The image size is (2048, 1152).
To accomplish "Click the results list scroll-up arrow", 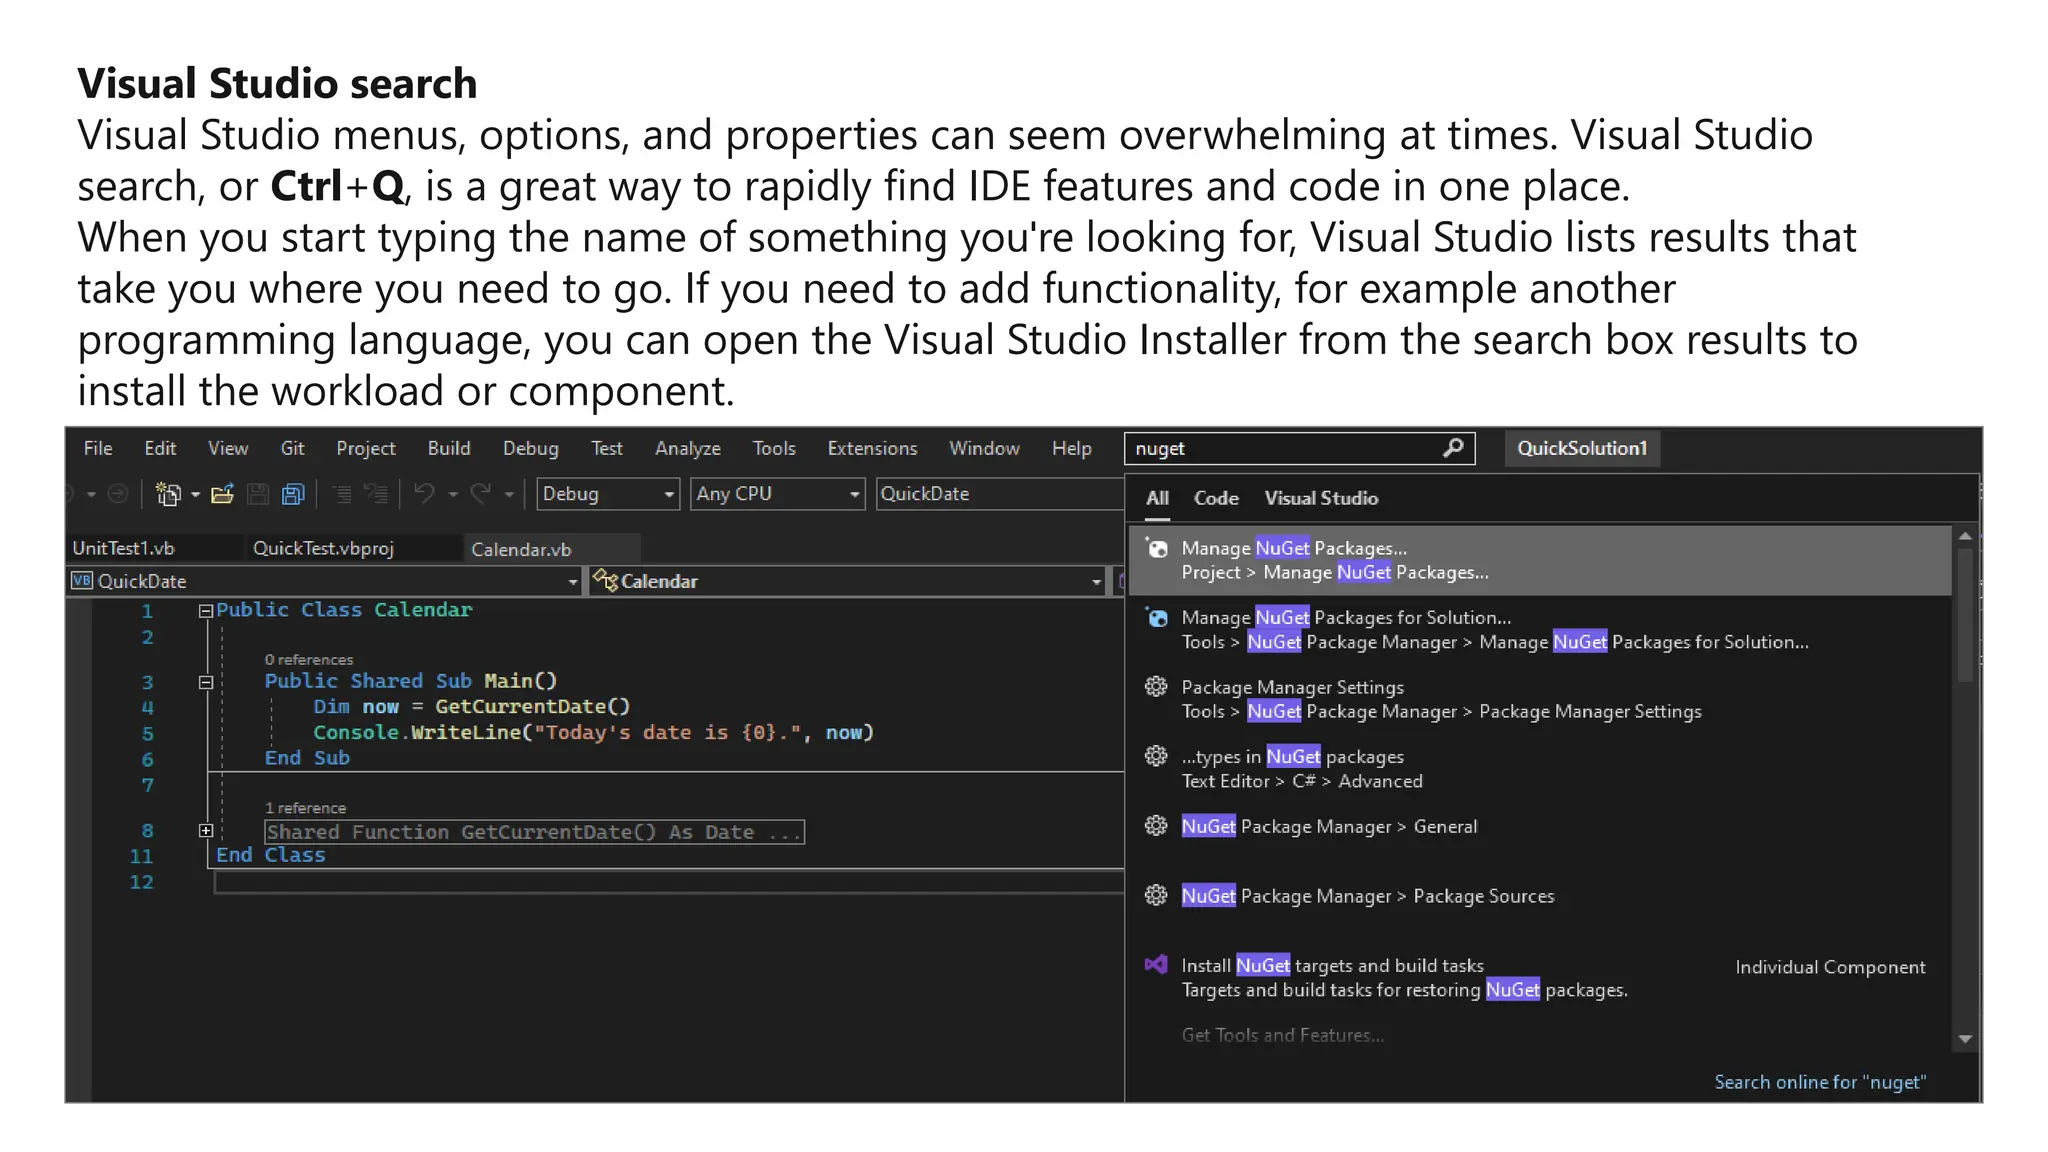I will tap(1965, 536).
